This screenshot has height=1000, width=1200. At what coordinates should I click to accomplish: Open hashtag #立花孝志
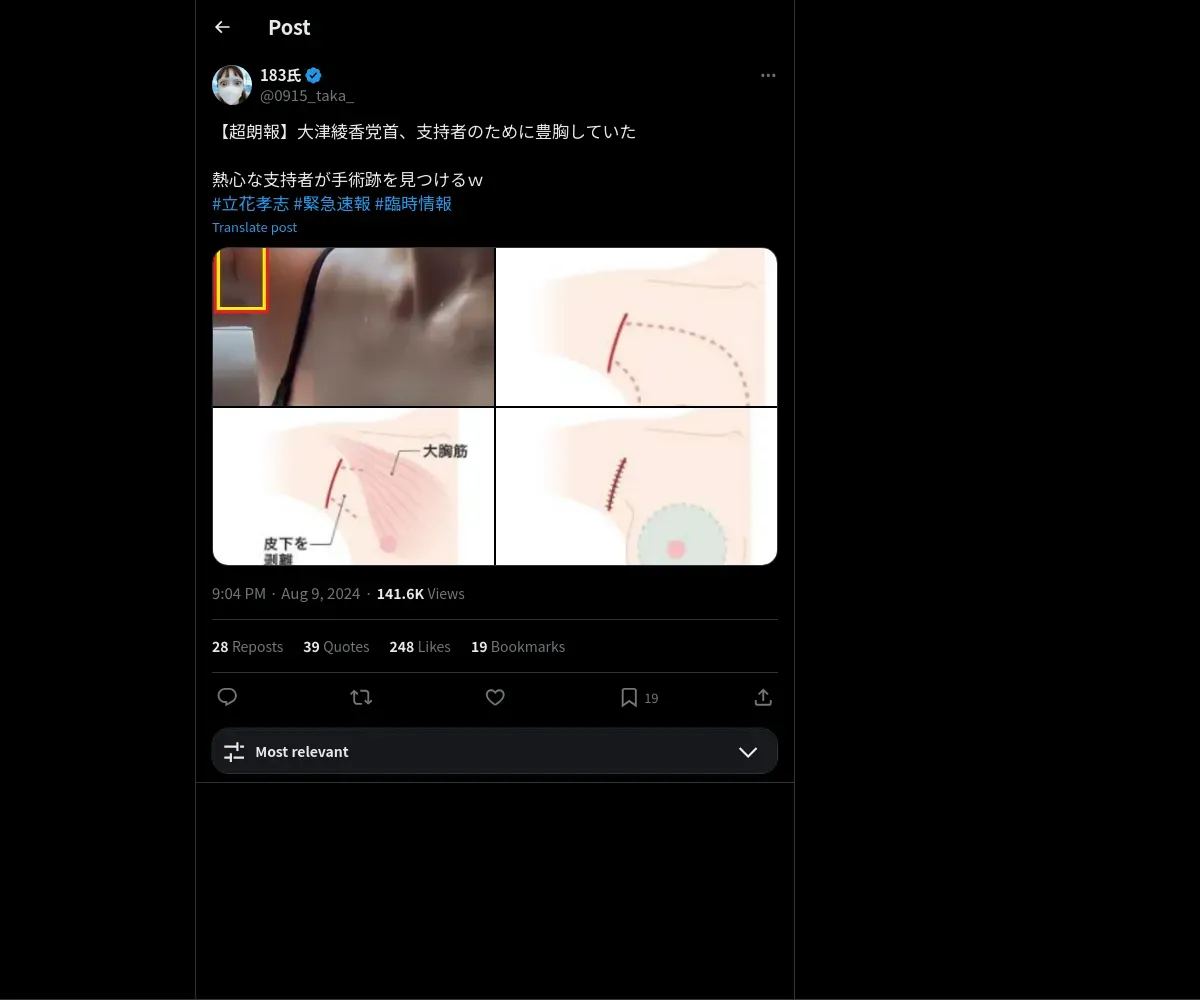pyautogui.click(x=251, y=203)
